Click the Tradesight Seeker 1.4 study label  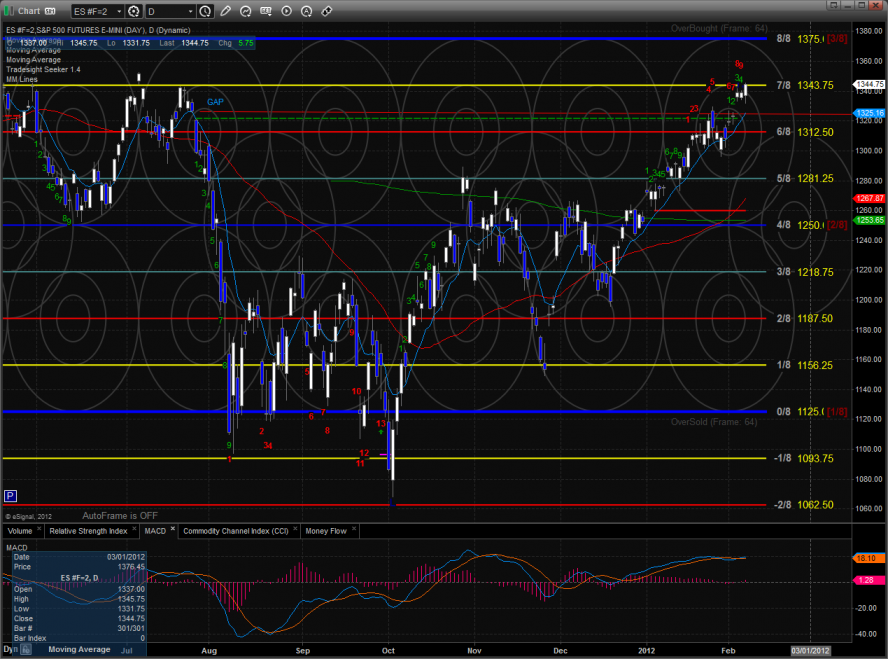(x=43, y=70)
